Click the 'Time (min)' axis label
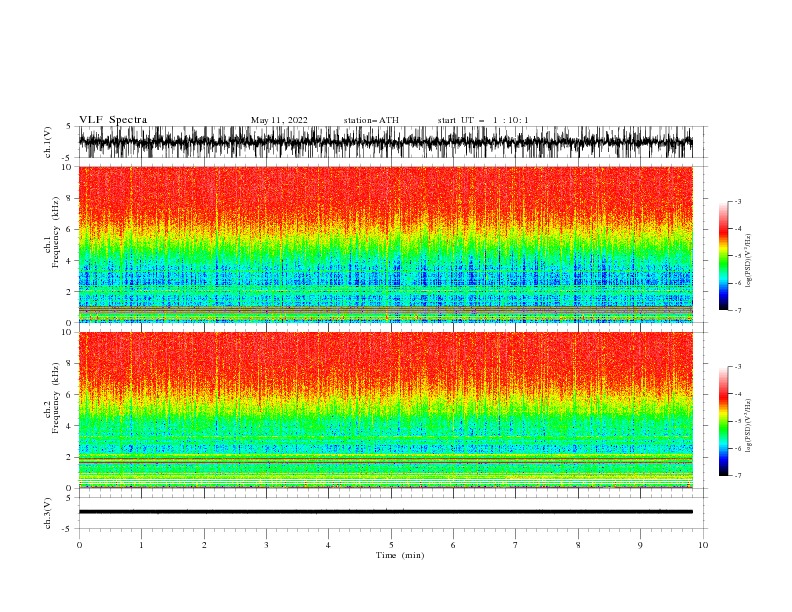792x612 pixels. click(400, 555)
